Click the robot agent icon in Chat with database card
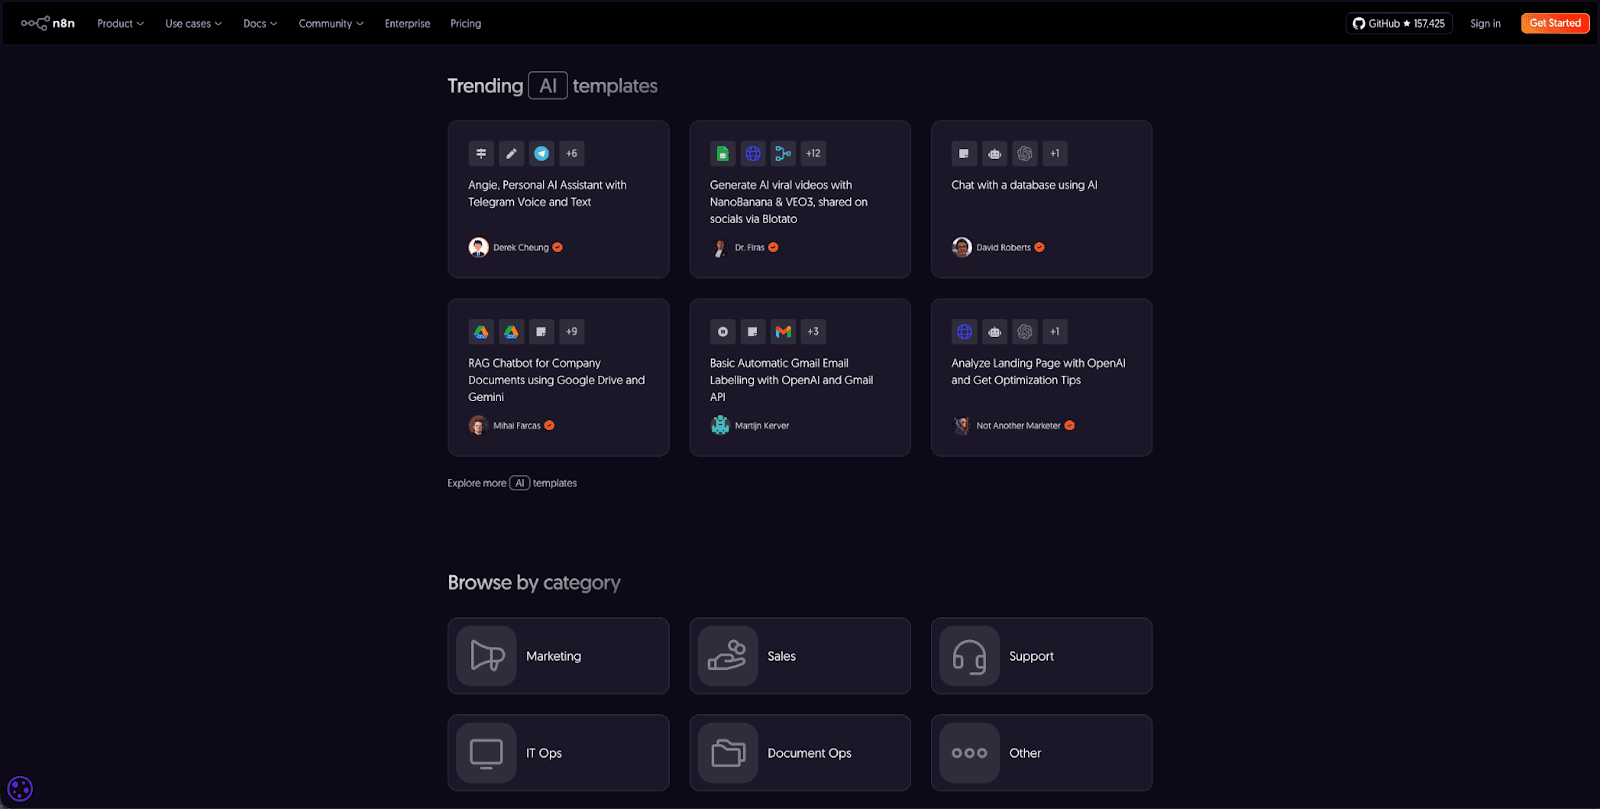The image size is (1600, 809). pyautogui.click(x=994, y=153)
